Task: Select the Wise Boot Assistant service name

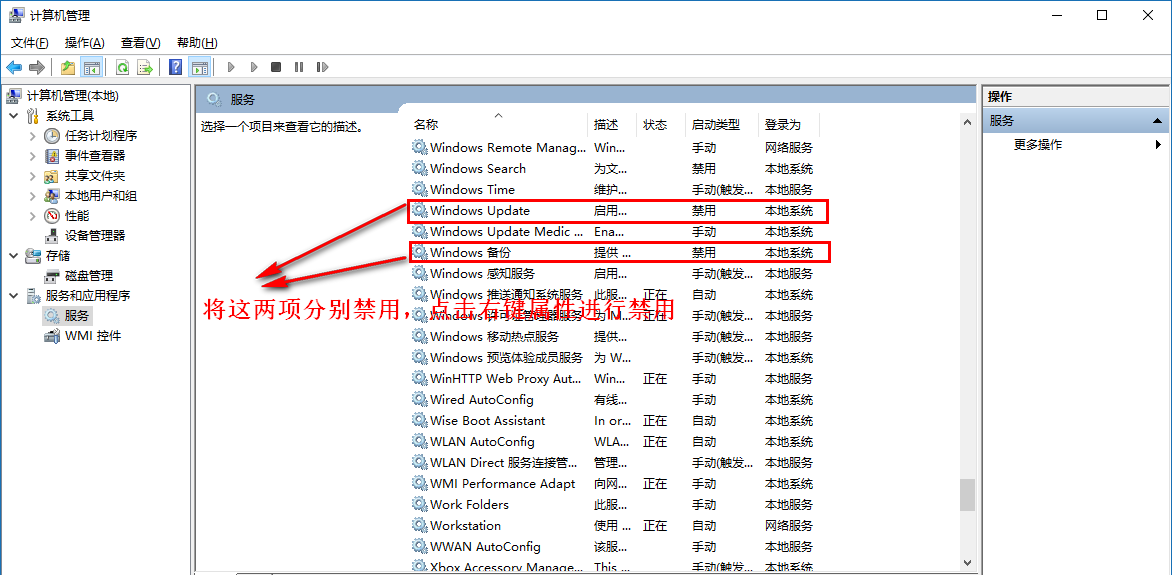Action: click(x=487, y=421)
